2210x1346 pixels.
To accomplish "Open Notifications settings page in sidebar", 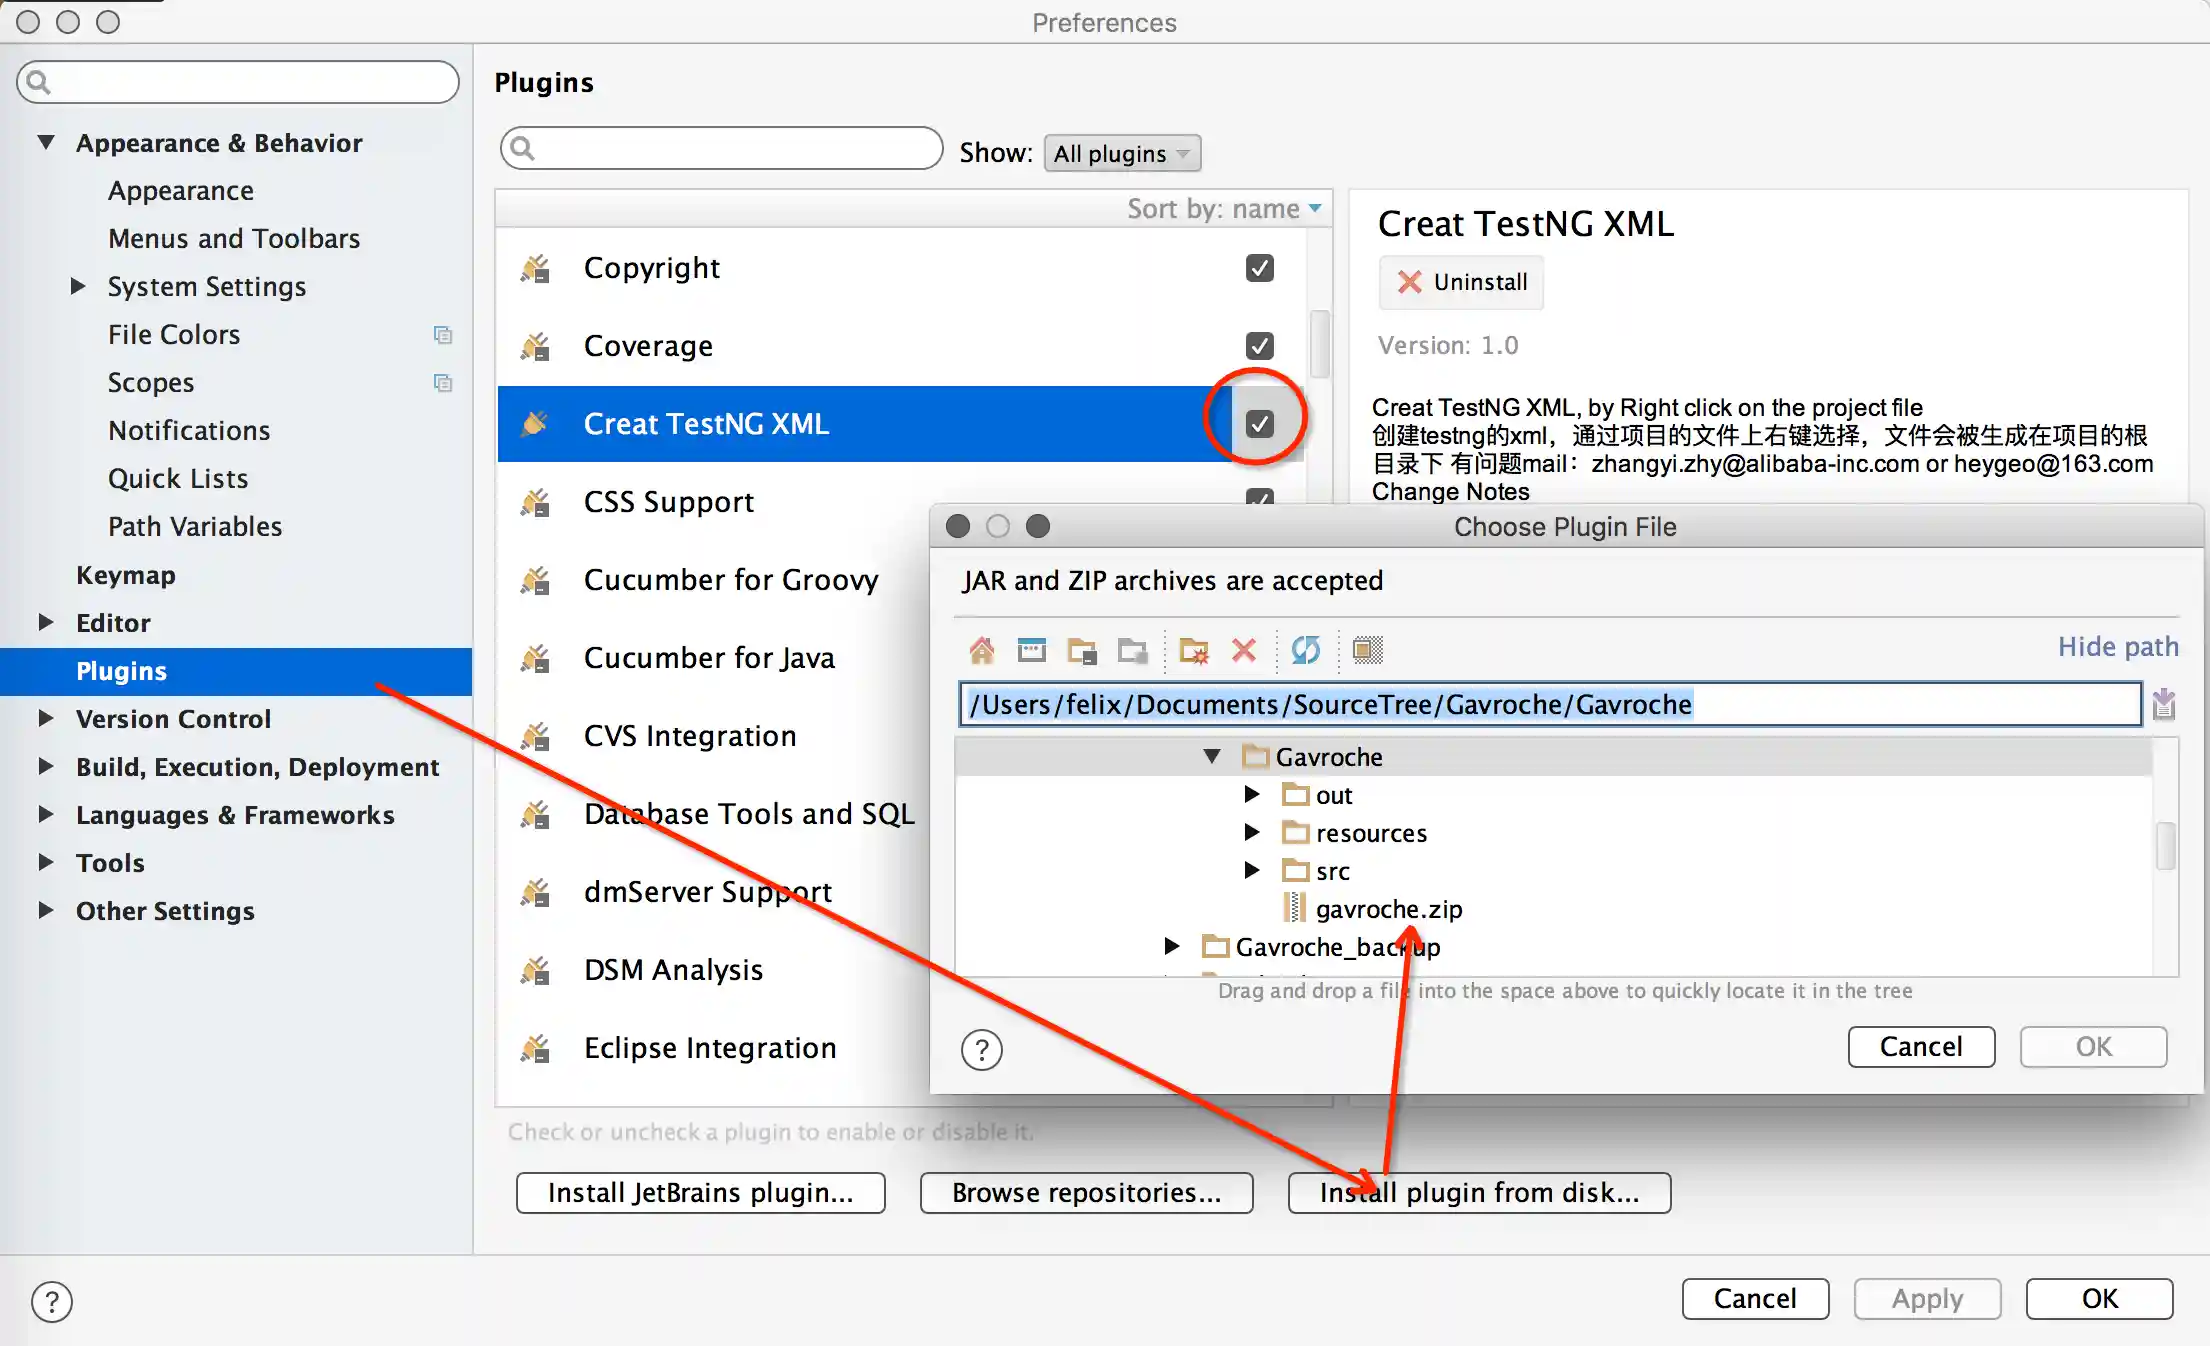I will point(189,431).
